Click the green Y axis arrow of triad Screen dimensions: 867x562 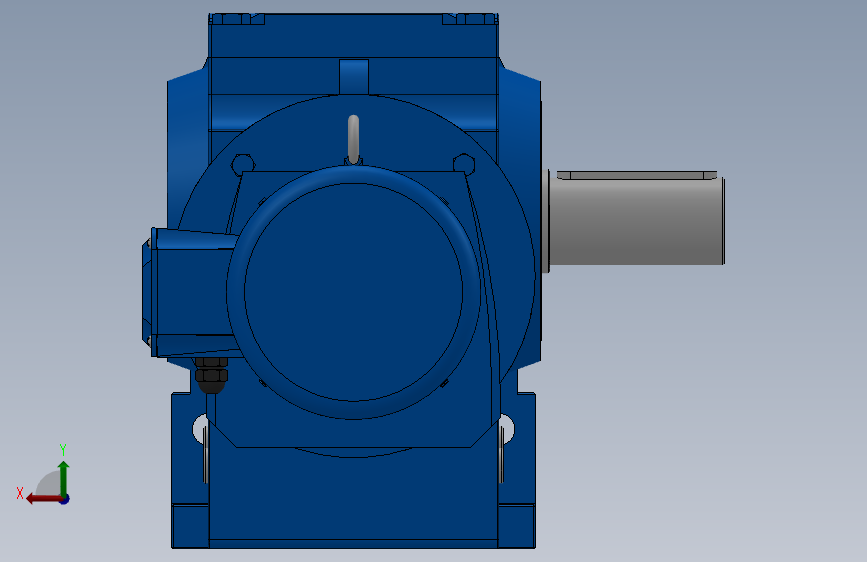64,478
